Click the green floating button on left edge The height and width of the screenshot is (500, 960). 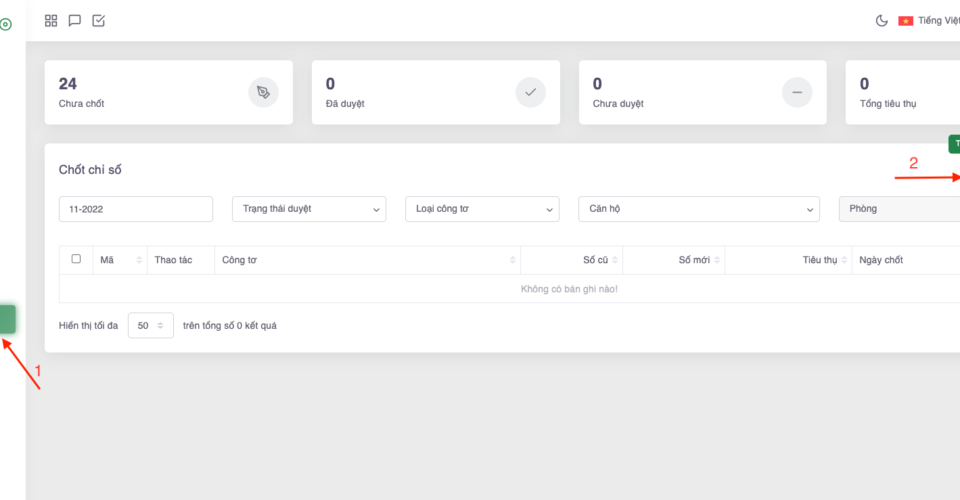[7, 319]
